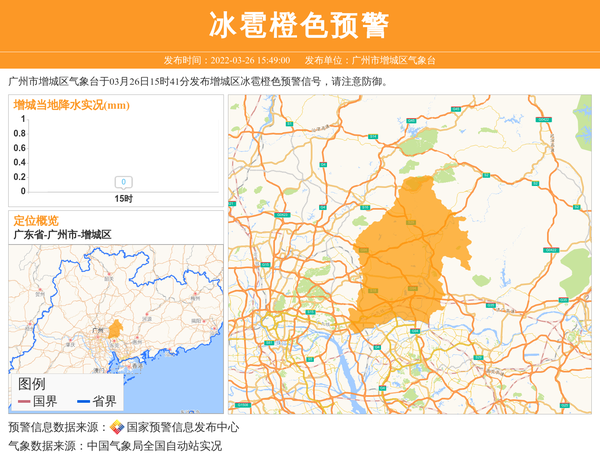Screen dimensions: 600x471
Task: Click the 冰雹橙色预警 page title
Action: click(x=300, y=25)
